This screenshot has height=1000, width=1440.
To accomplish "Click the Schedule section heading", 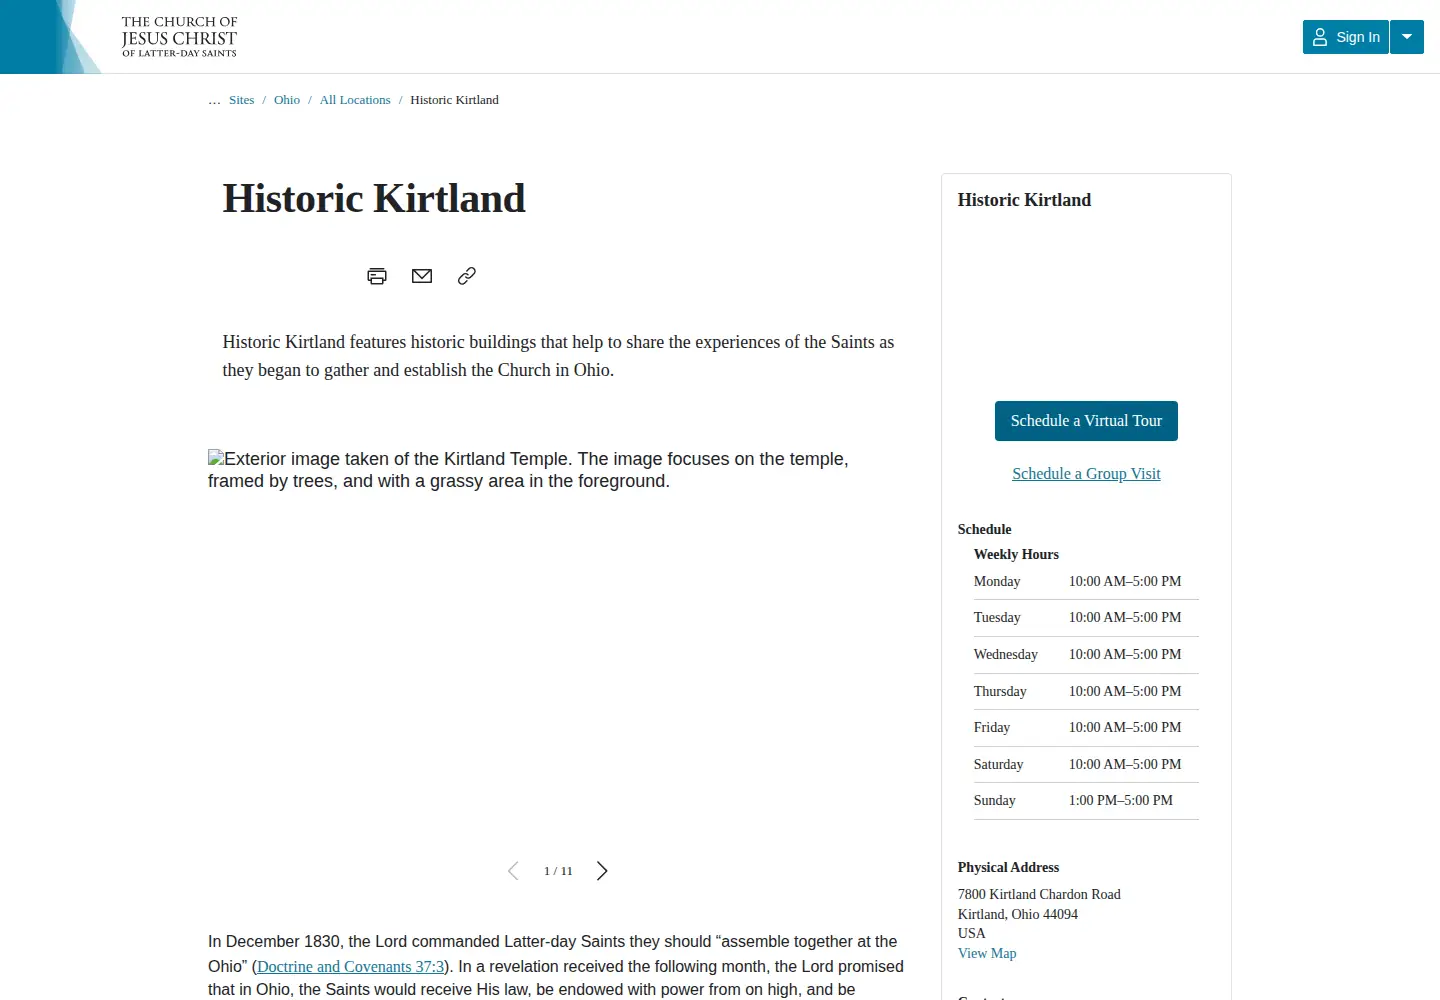I will (985, 530).
